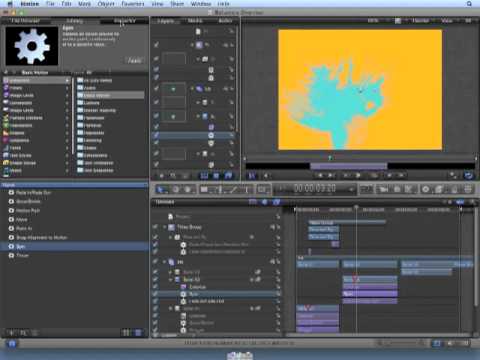Click the timeline playhead at ruler
Screen dimensions: 480x360
[x=356, y=208]
